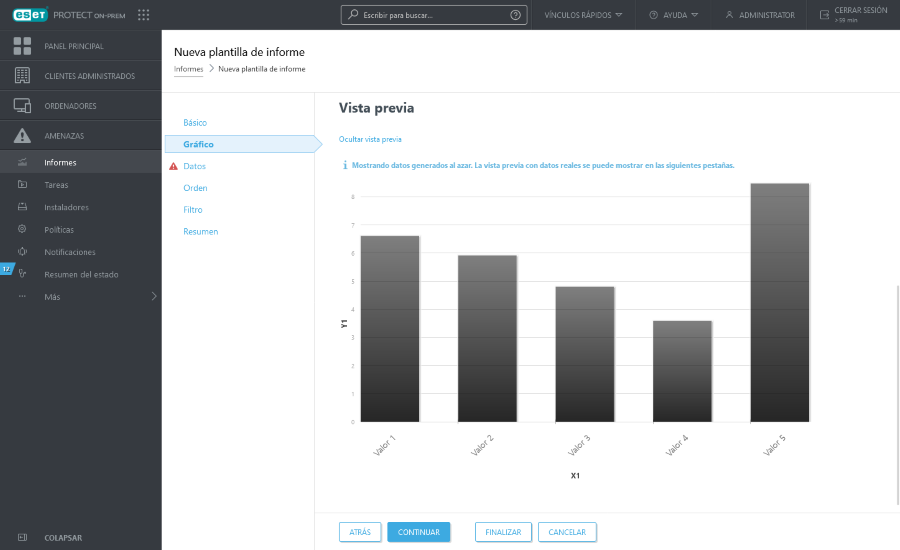Click the Panel Principal dashboard icon
This screenshot has height=550, width=900.
(22, 46)
